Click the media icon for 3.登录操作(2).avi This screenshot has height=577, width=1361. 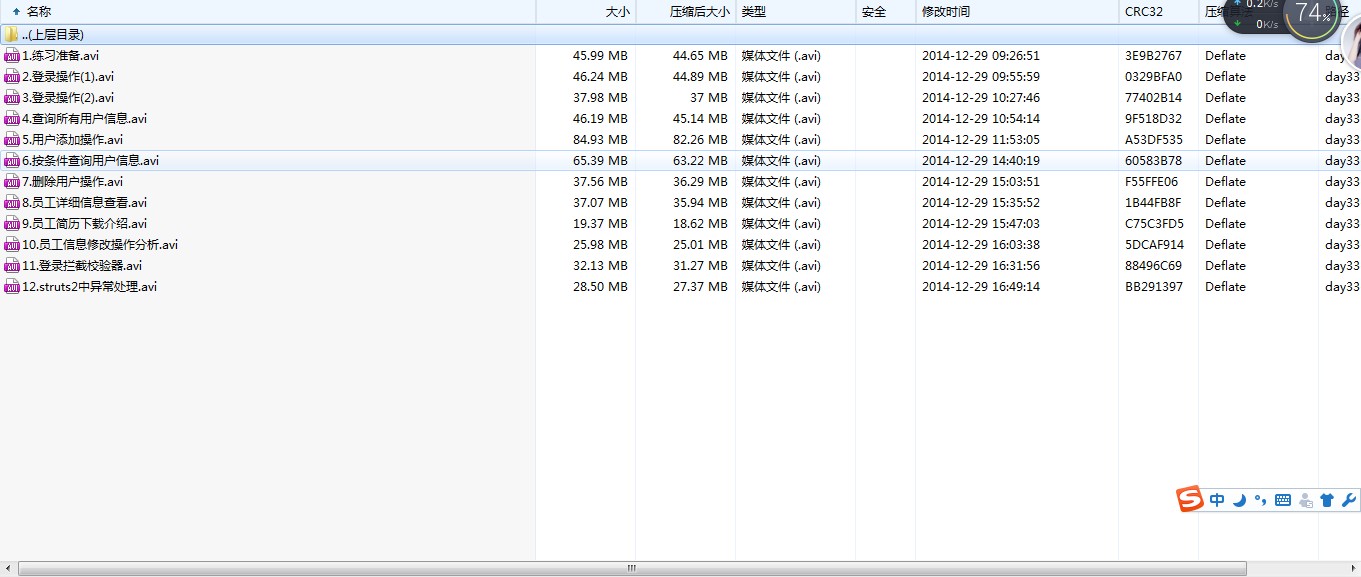click(x=12, y=98)
